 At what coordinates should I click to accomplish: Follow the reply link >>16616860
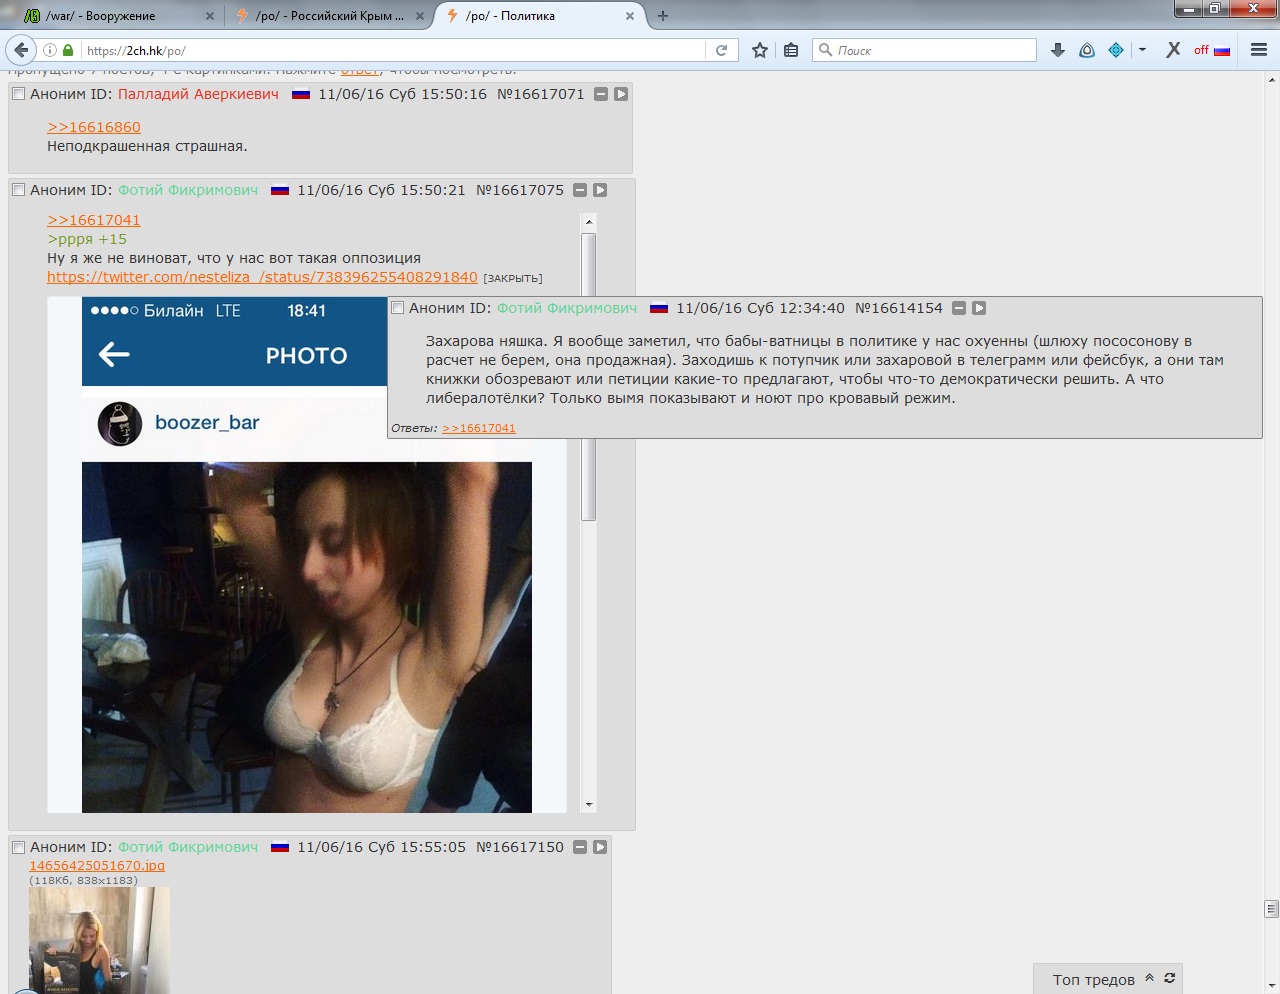click(94, 127)
